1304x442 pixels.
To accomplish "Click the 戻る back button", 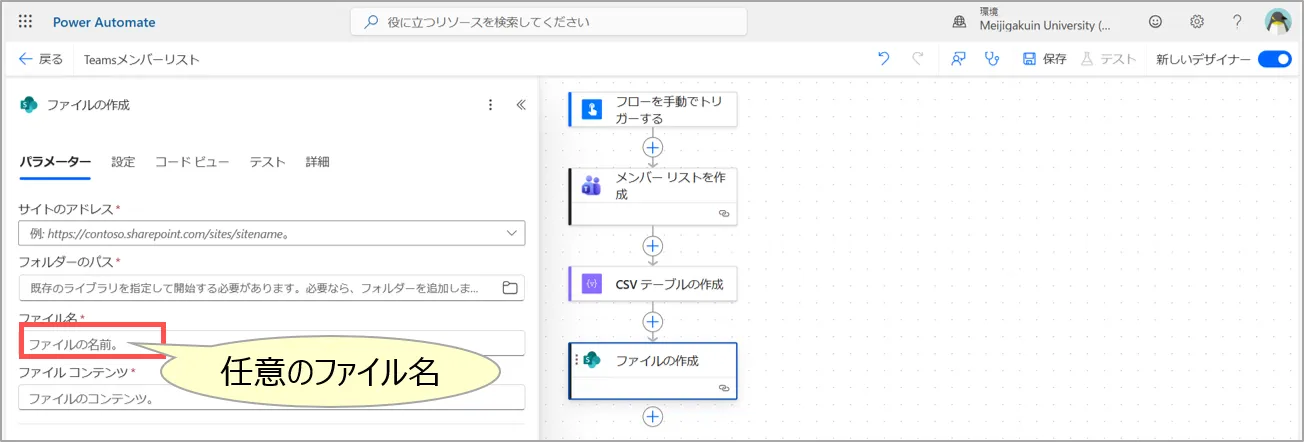I will (x=41, y=59).
